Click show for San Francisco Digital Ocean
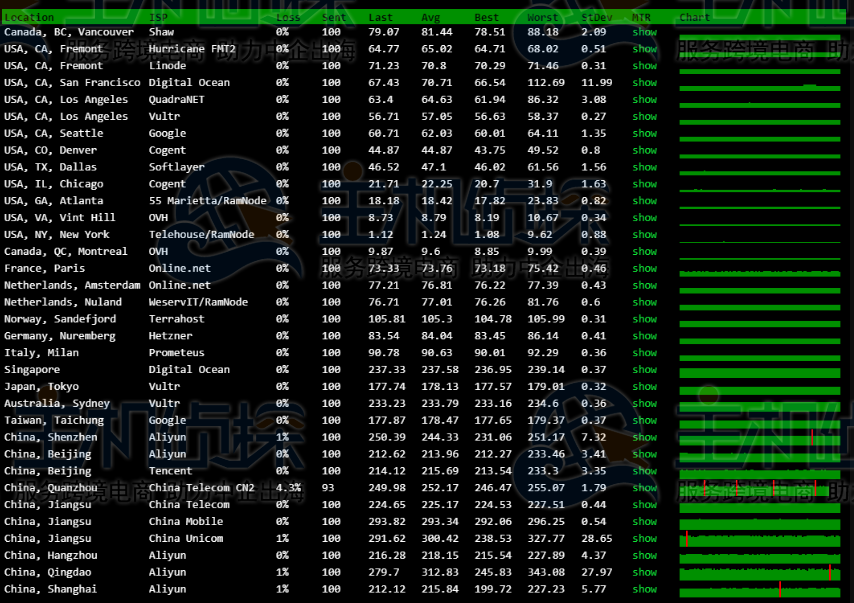This screenshot has height=603, width=854. pos(644,83)
